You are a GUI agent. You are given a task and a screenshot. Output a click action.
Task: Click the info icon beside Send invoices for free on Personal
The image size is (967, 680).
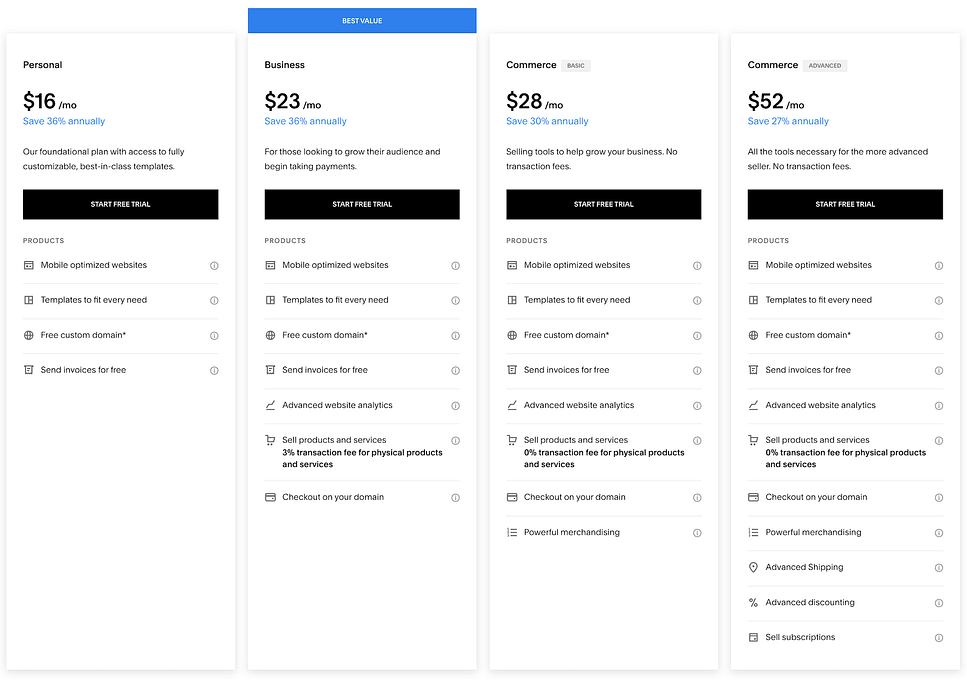[214, 370]
